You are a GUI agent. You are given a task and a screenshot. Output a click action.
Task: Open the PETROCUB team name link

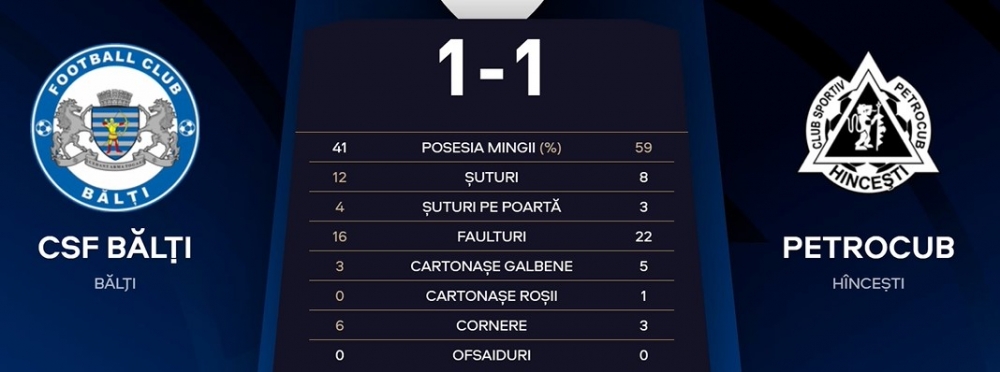tap(869, 248)
